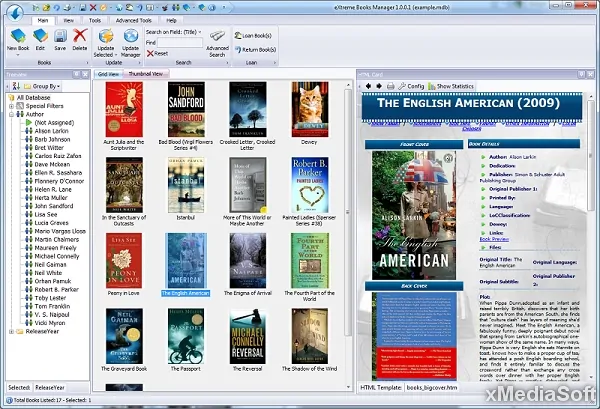Open the quick access toolbar customize arrow

point(224,7)
